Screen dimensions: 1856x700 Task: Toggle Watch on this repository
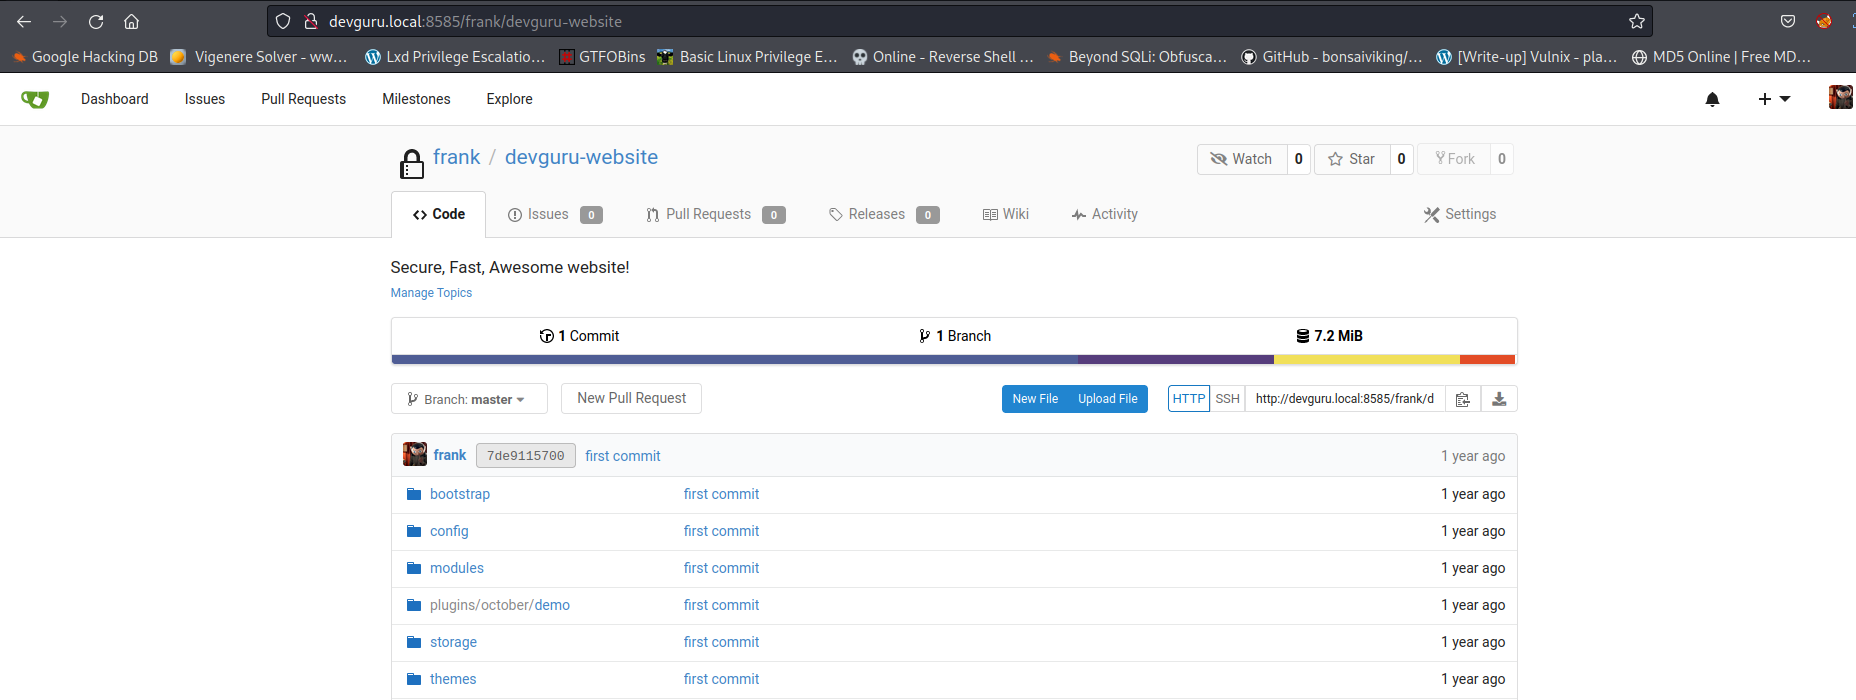pyautogui.click(x=1242, y=159)
